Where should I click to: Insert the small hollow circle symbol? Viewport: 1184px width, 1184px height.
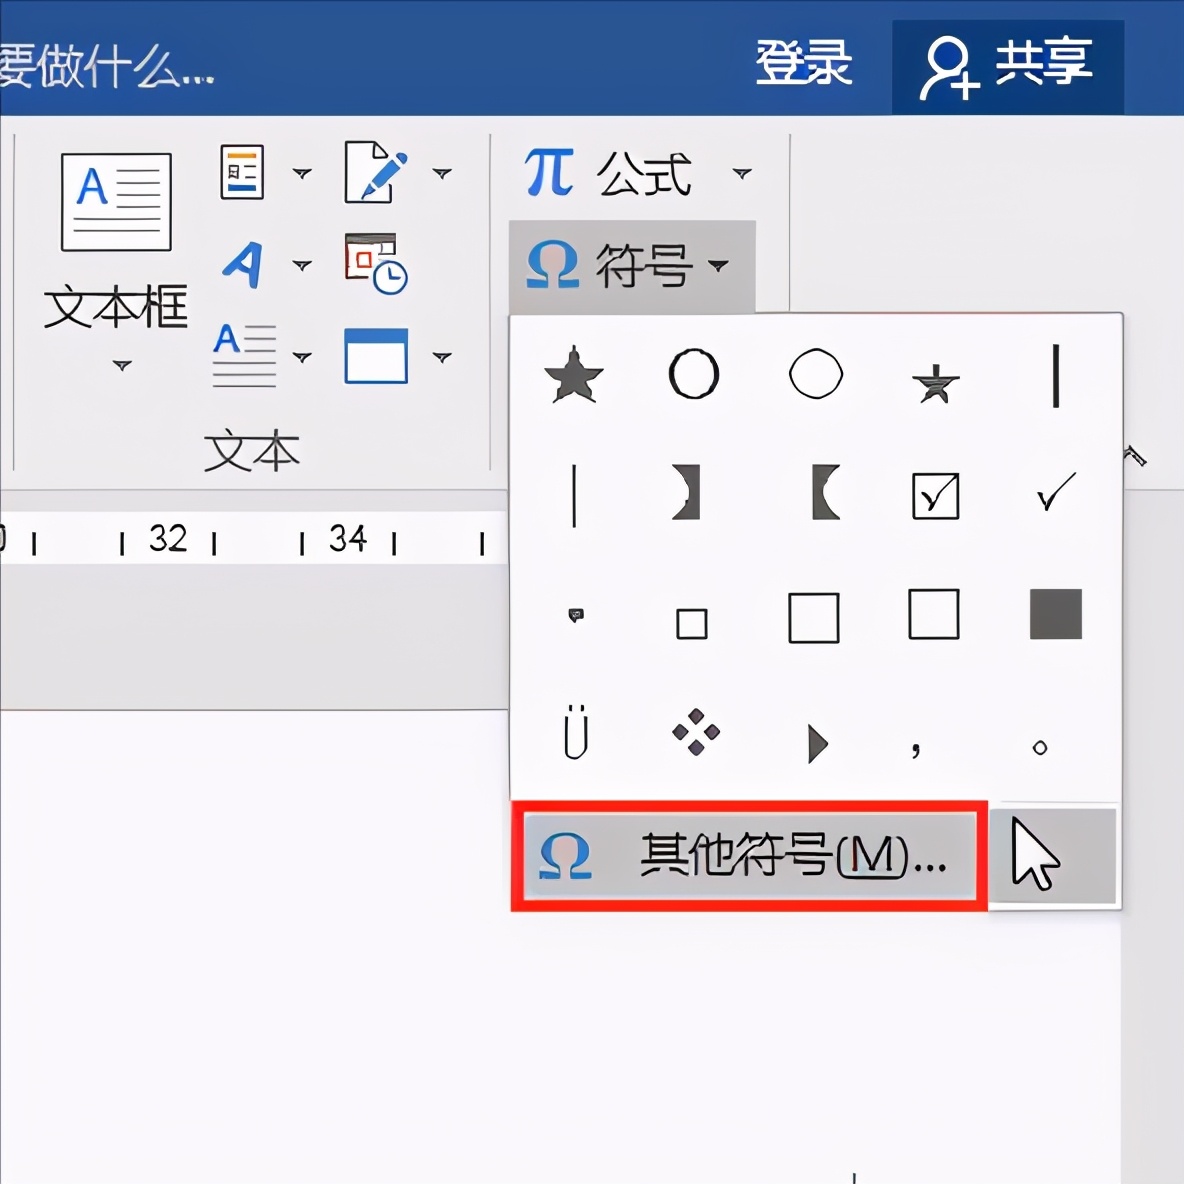coord(1040,748)
